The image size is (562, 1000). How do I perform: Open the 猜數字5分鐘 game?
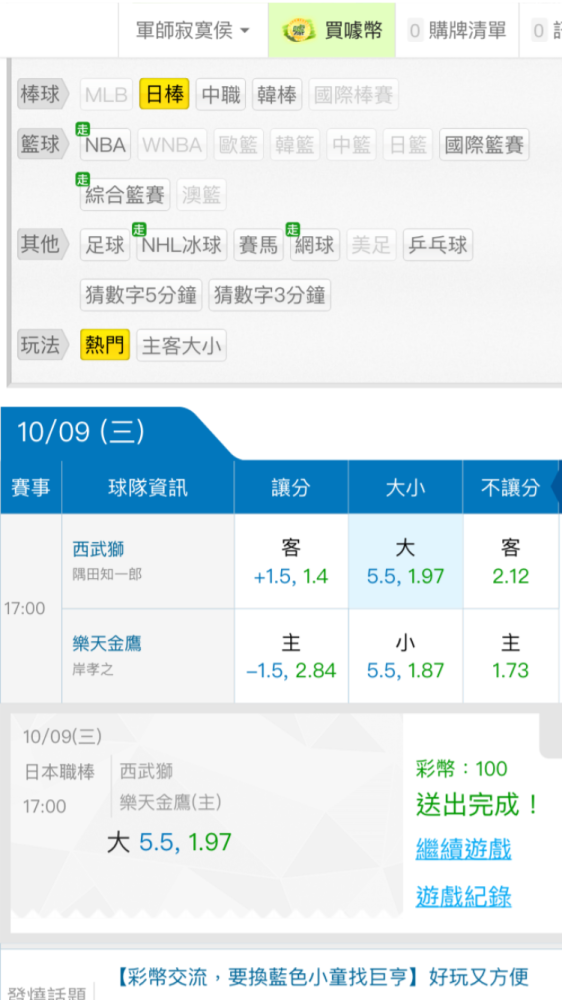[141, 295]
